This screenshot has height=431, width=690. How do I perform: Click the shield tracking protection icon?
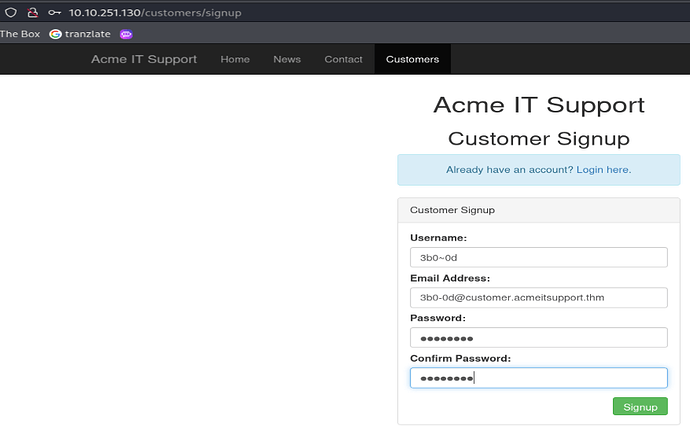pyautogui.click(x=11, y=12)
